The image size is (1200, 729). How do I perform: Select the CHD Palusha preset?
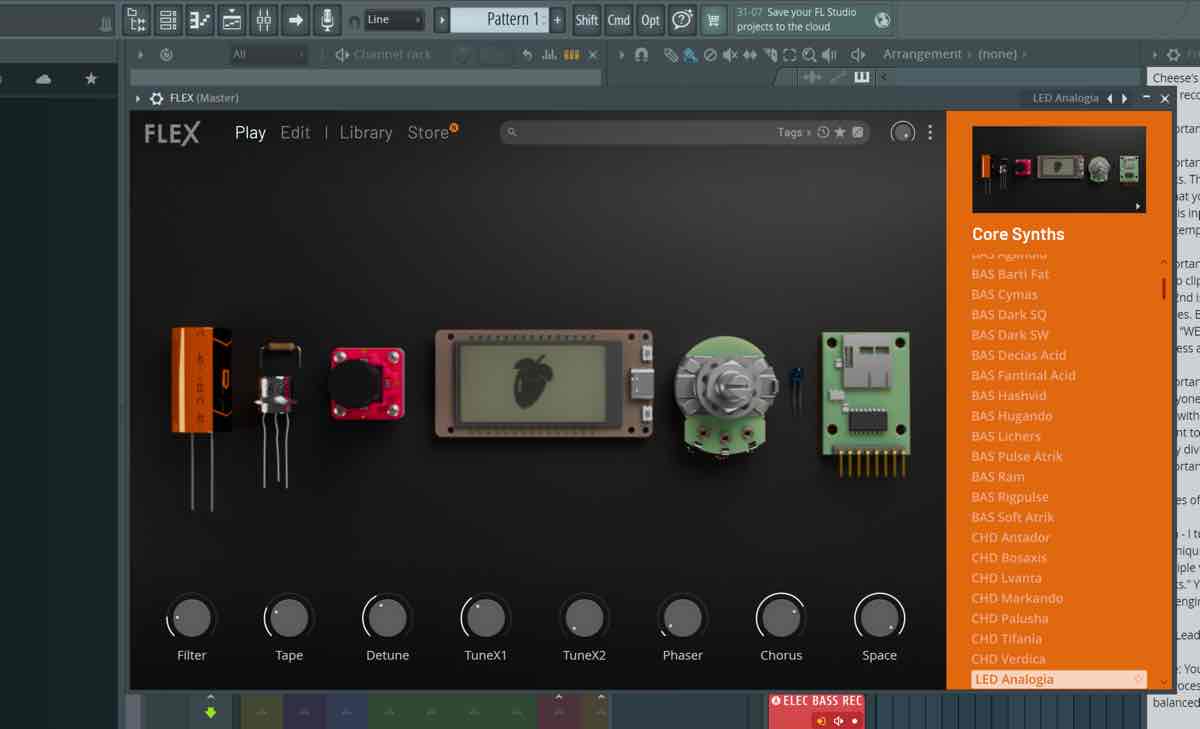click(x=1010, y=619)
